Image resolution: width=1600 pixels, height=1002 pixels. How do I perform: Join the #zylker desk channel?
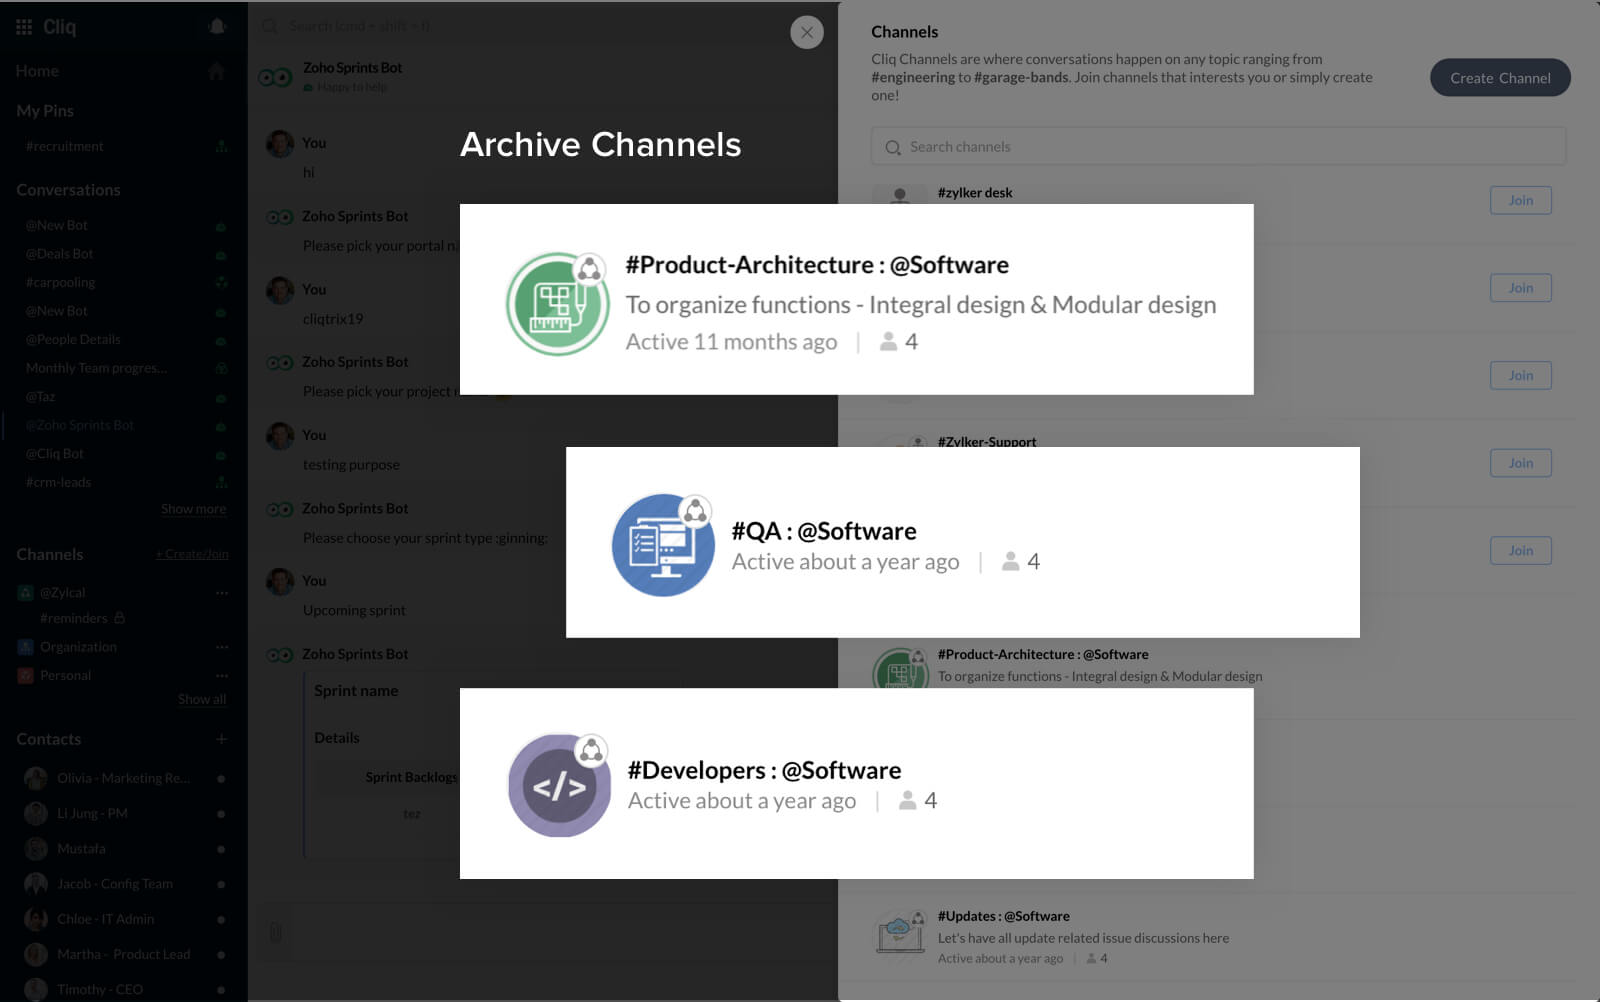(x=1520, y=200)
